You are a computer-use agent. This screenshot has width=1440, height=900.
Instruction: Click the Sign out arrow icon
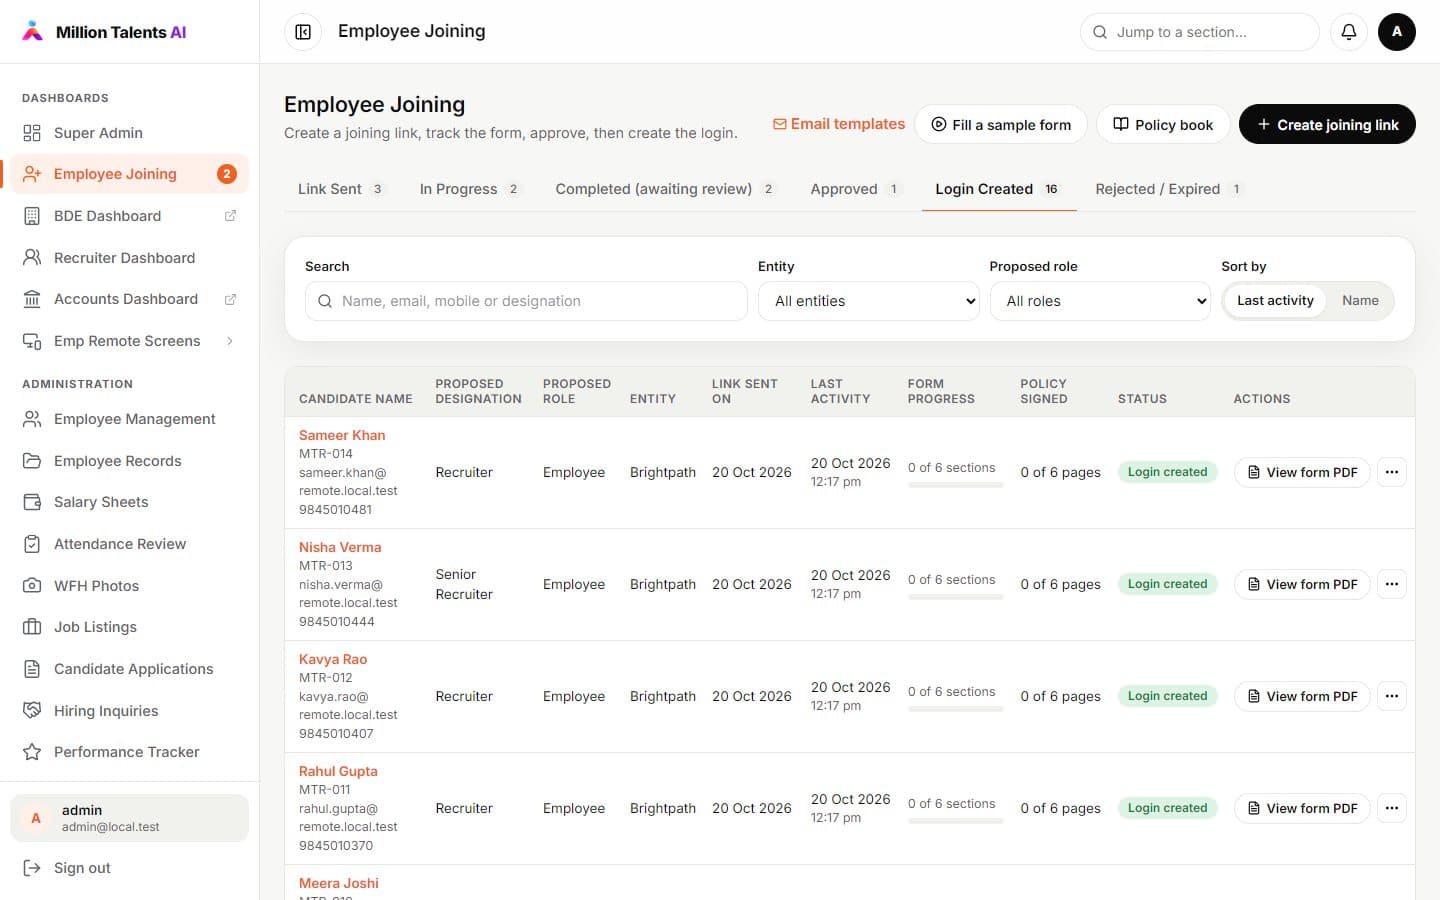pyautogui.click(x=32, y=868)
